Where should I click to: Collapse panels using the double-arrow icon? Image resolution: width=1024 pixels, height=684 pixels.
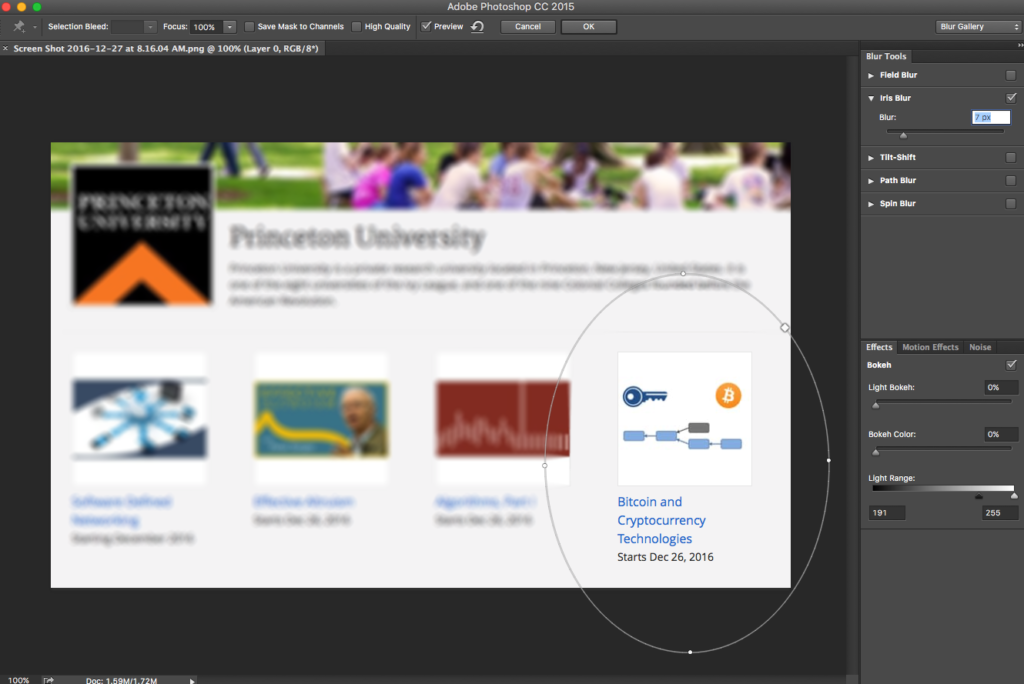coord(1019,45)
